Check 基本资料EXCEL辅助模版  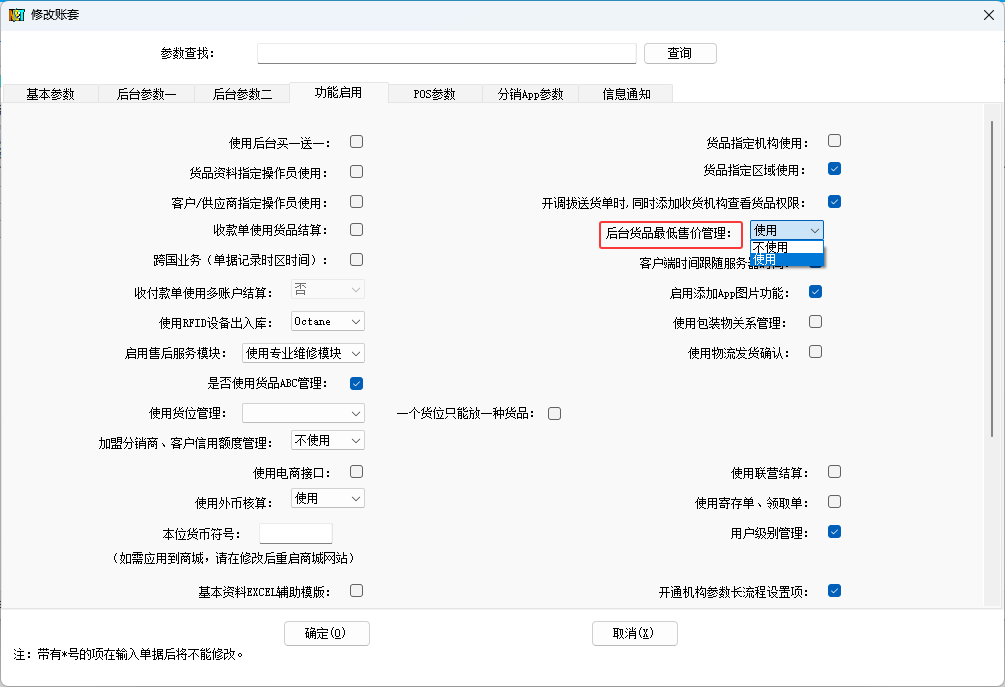[x=356, y=591]
